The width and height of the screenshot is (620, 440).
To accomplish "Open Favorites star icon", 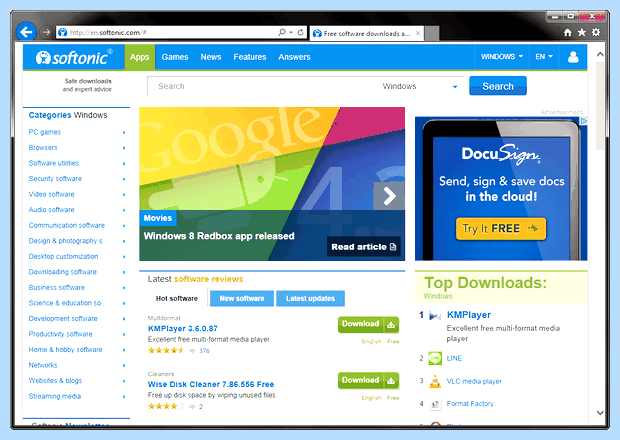I will pyautogui.click(x=582, y=32).
